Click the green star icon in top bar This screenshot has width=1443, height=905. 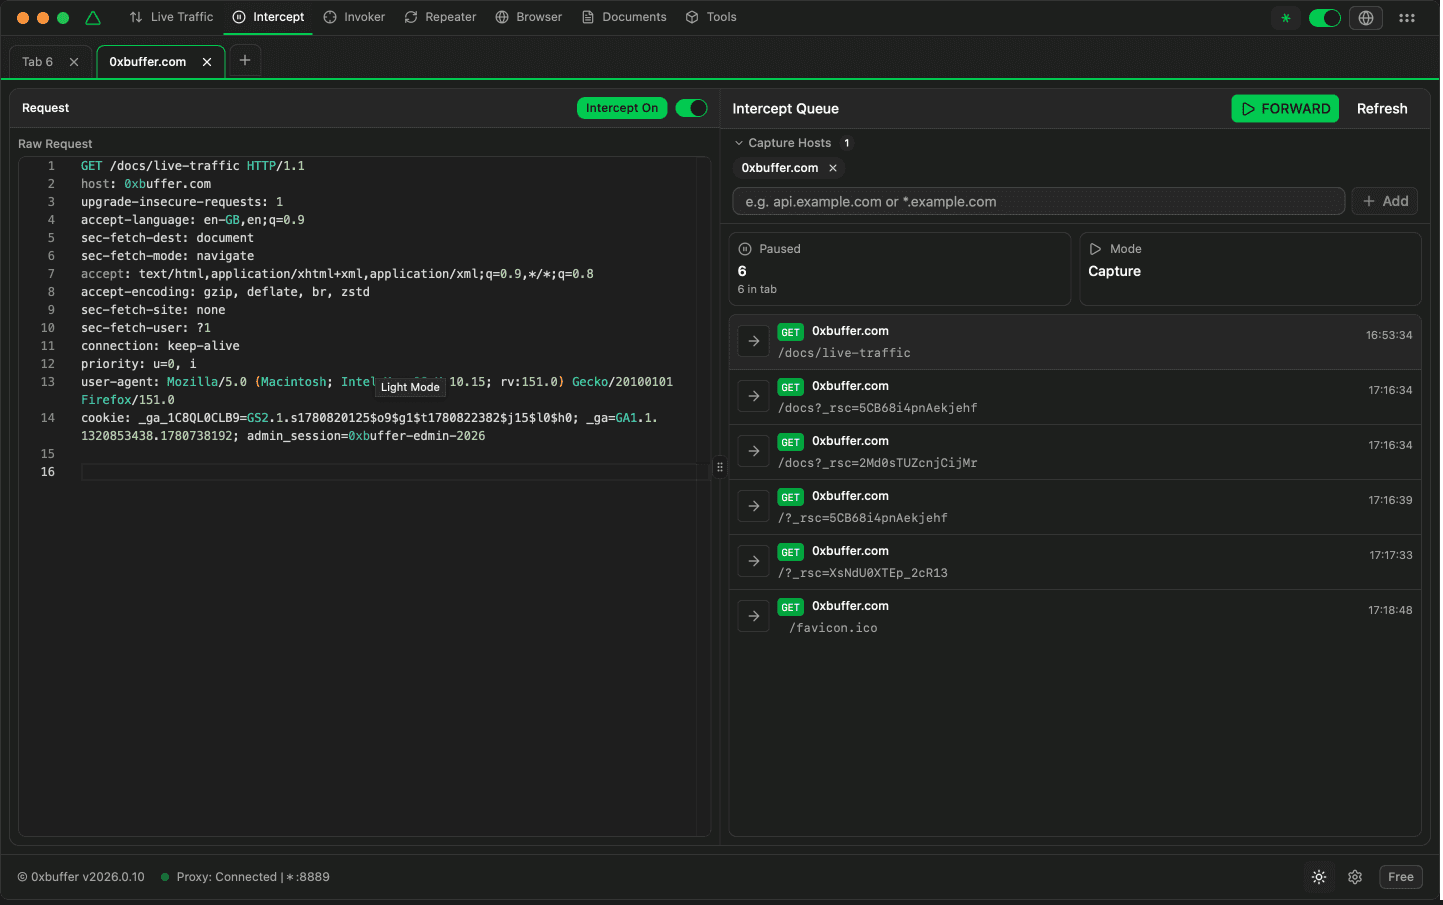tap(1286, 18)
